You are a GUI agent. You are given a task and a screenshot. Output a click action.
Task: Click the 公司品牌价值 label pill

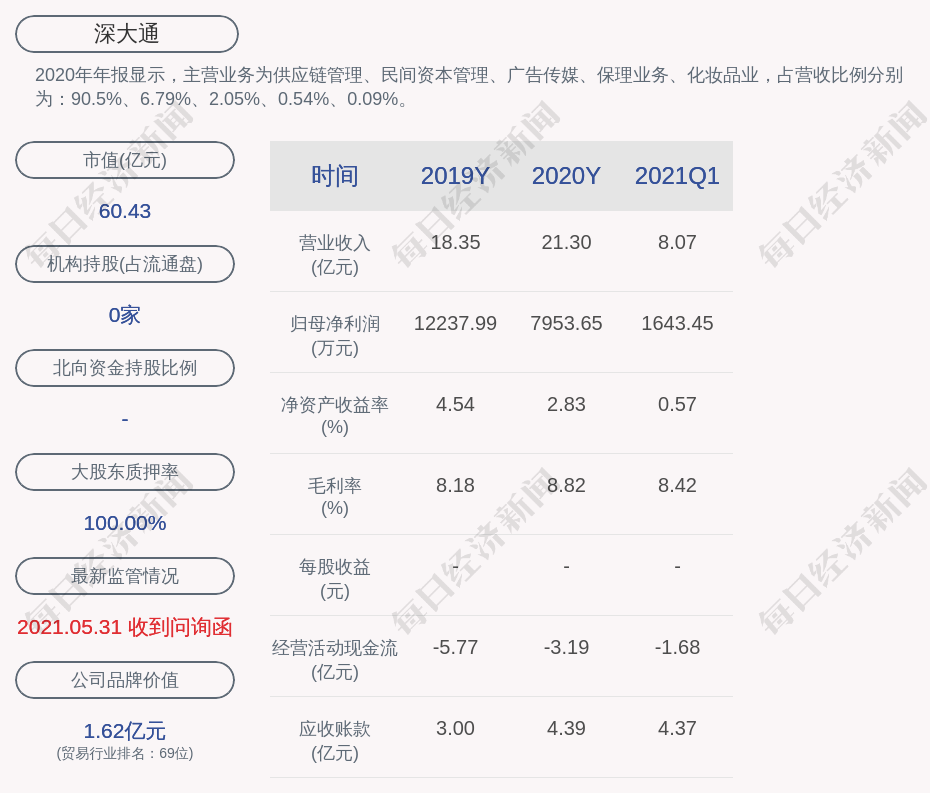point(125,680)
